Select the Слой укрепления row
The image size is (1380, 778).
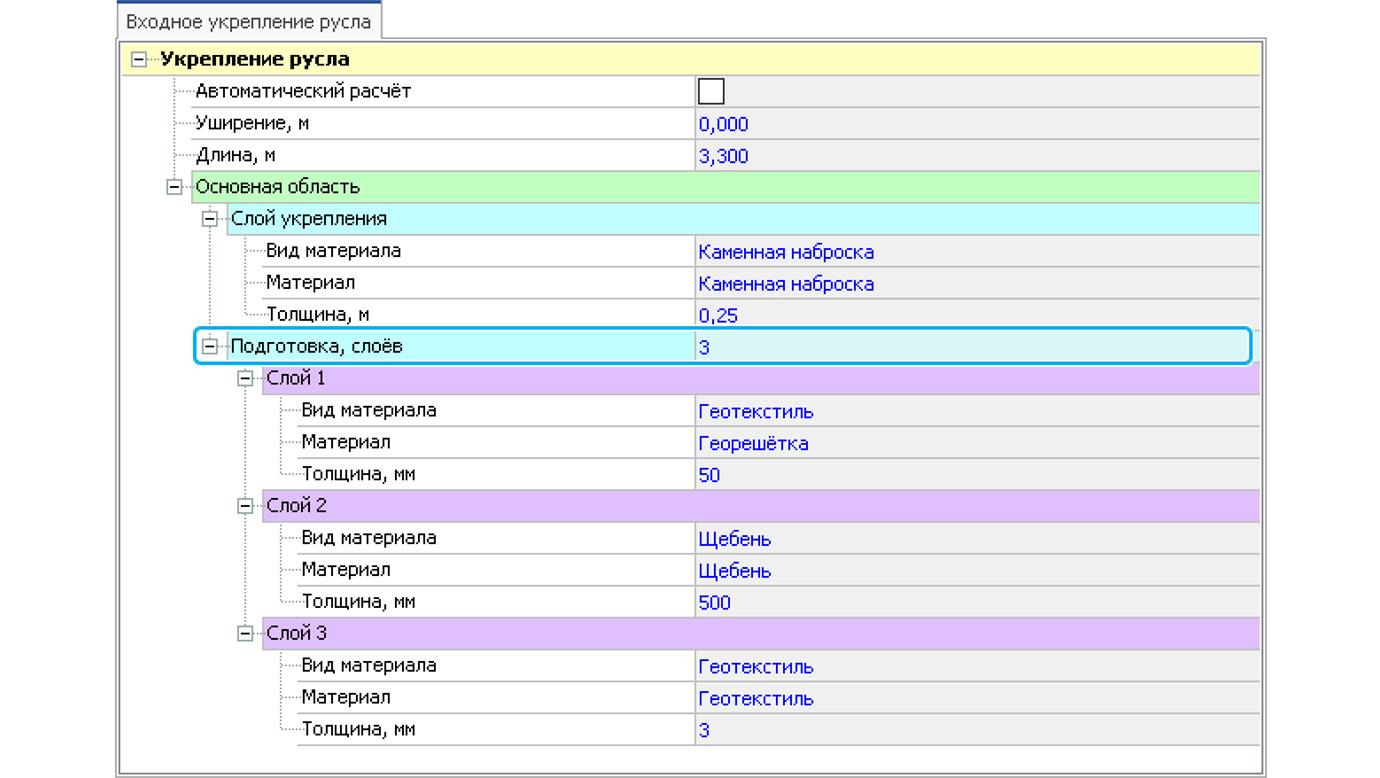pyautogui.click(x=743, y=219)
